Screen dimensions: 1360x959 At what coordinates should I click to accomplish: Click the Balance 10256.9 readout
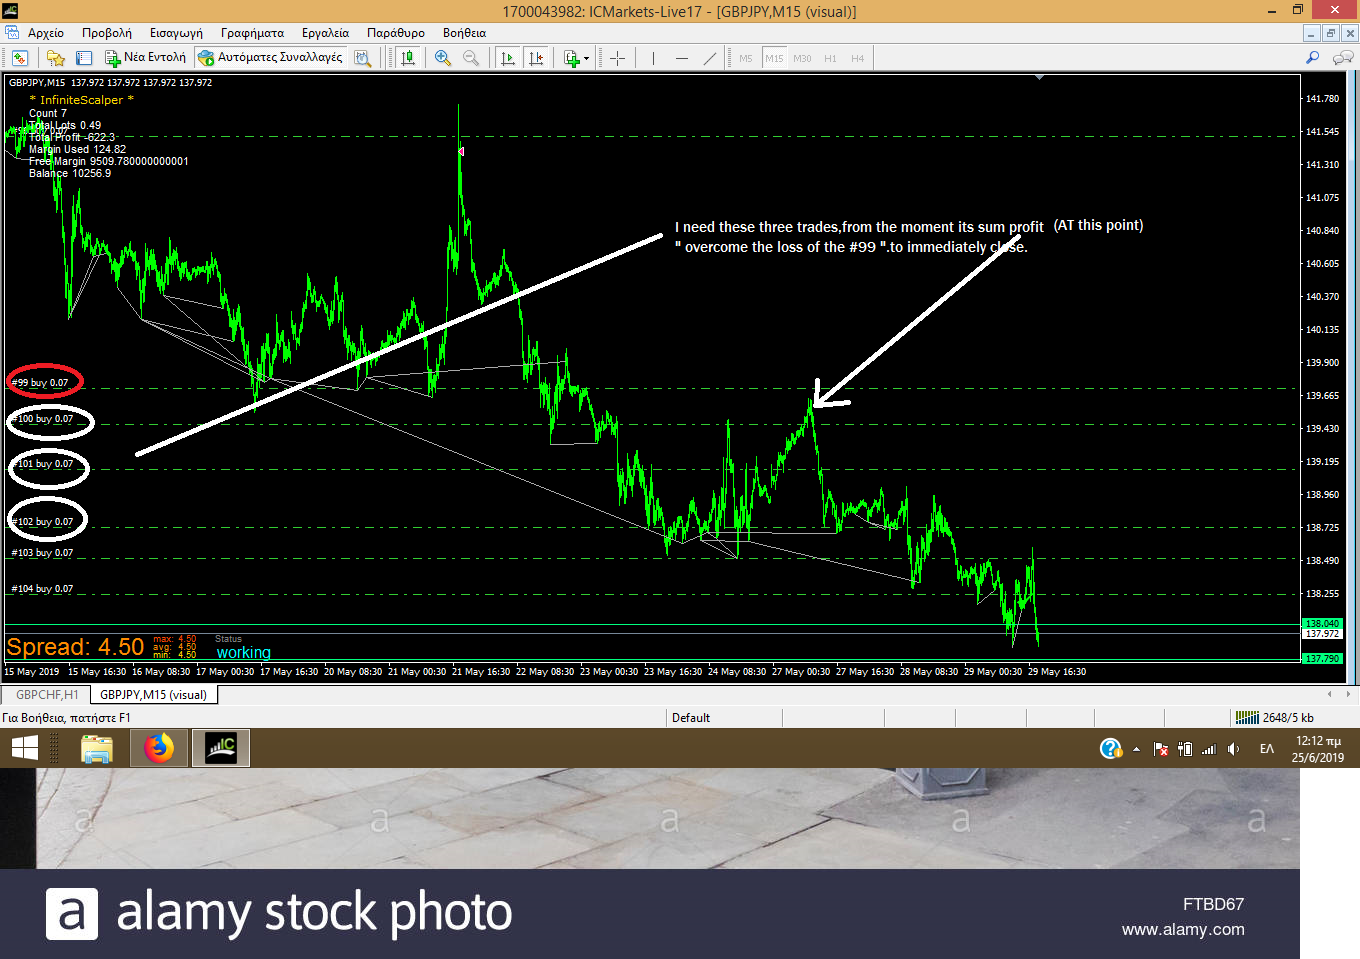[x=70, y=173]
